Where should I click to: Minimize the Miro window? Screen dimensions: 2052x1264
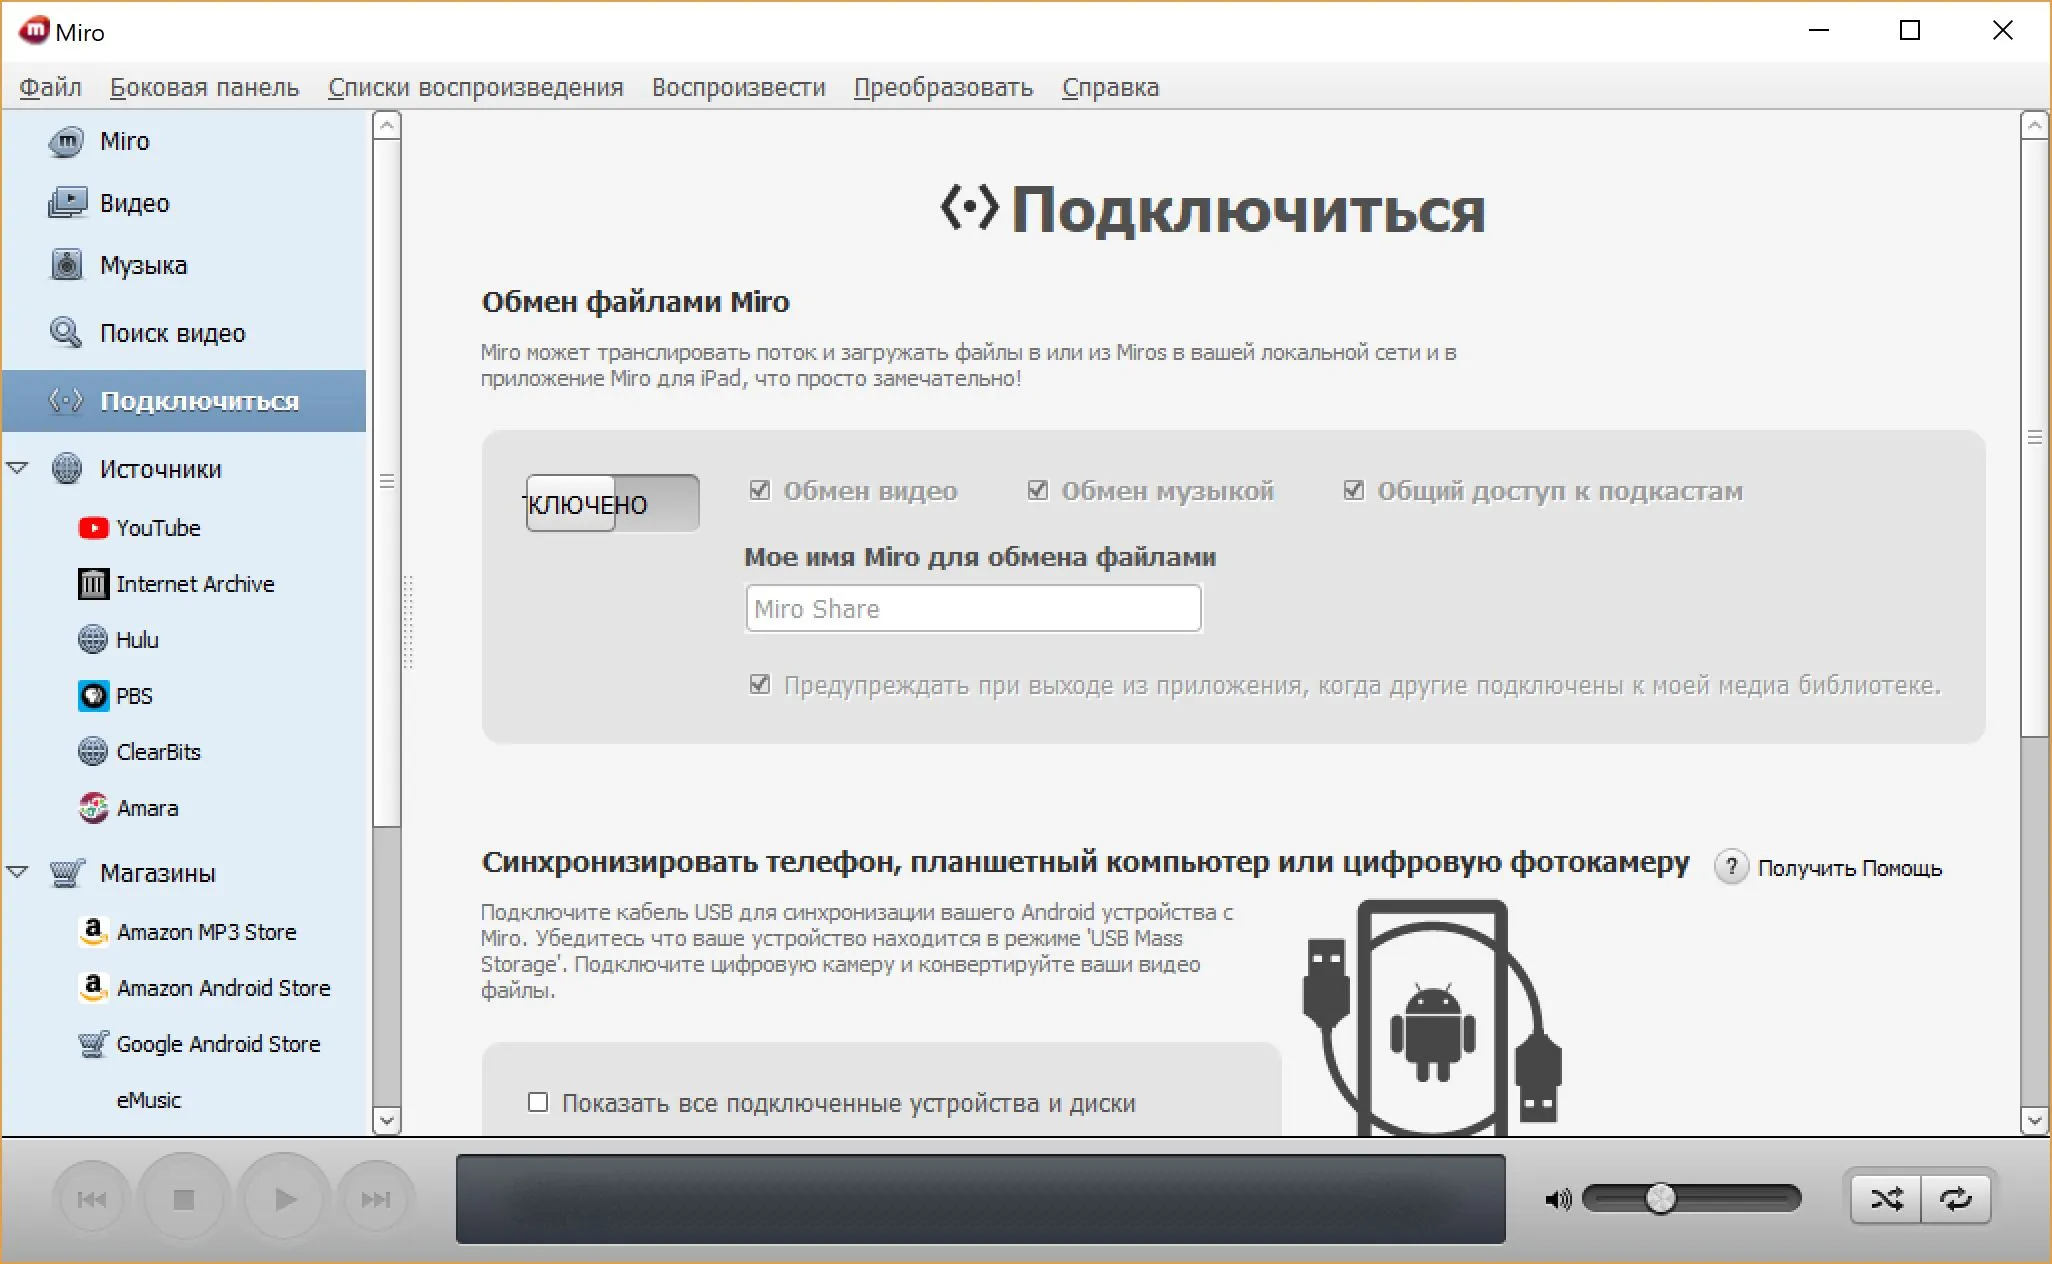point(1819,31)
